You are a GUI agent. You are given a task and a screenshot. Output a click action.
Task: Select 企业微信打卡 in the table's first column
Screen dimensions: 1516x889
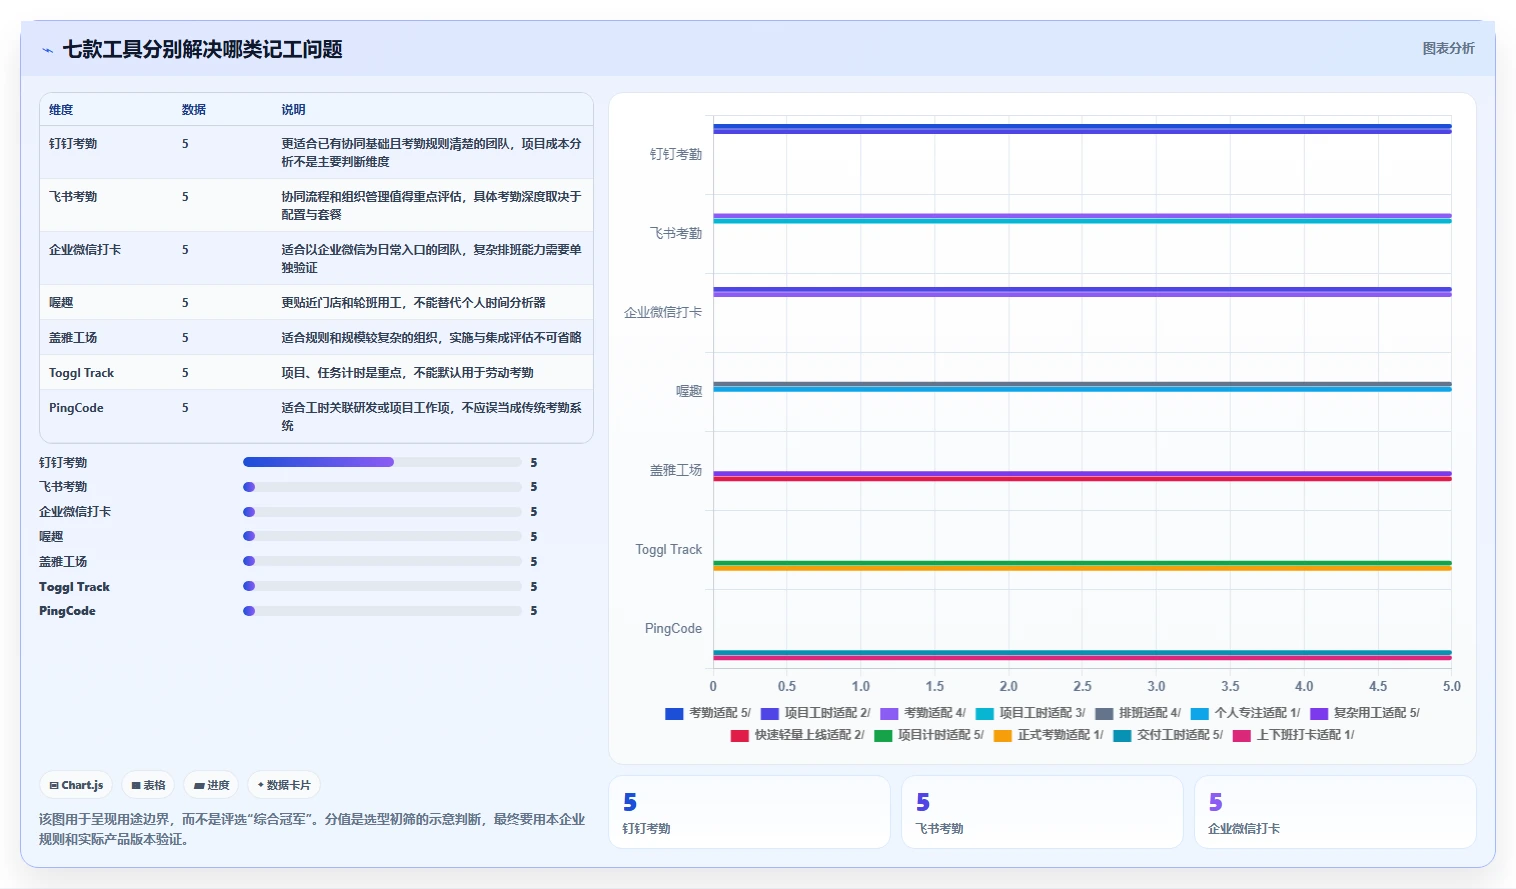pos(85,250)
